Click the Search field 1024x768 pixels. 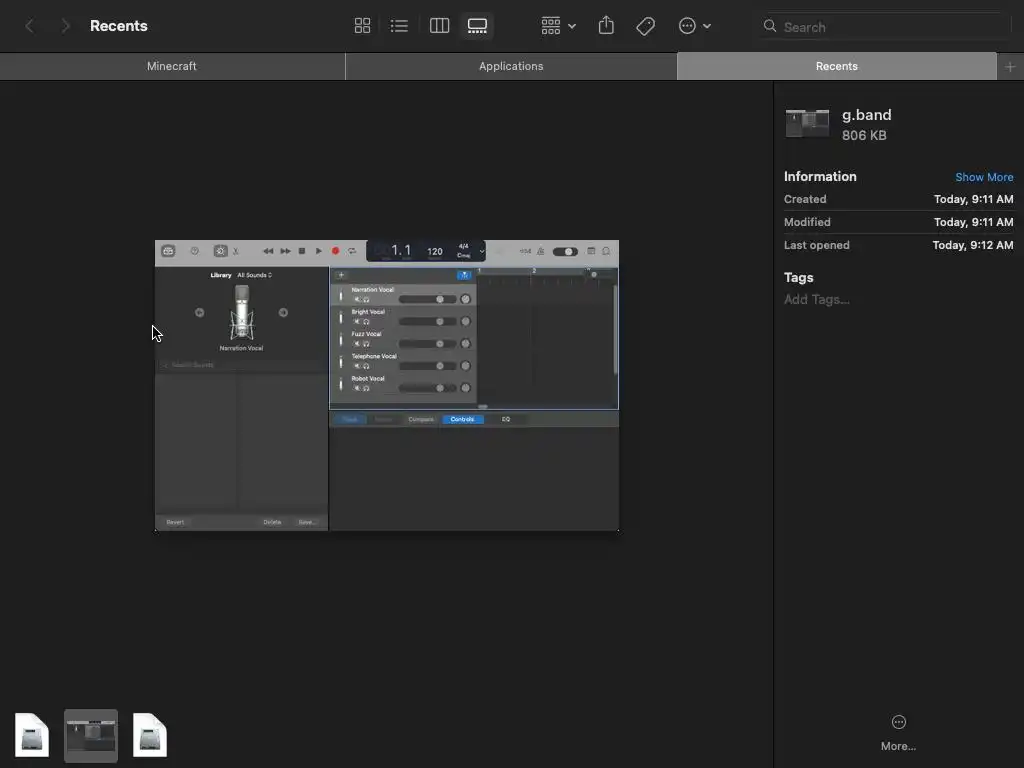(x=884, y=27)
